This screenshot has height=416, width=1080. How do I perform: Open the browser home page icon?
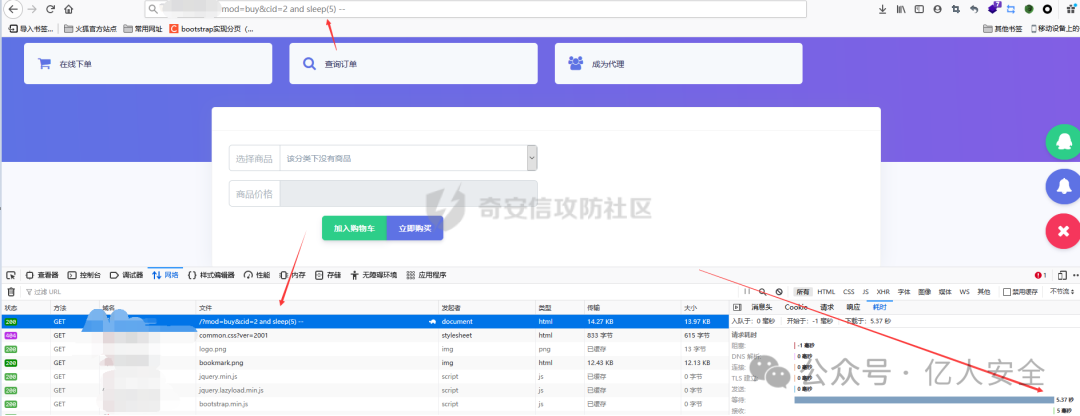[68, 9]
